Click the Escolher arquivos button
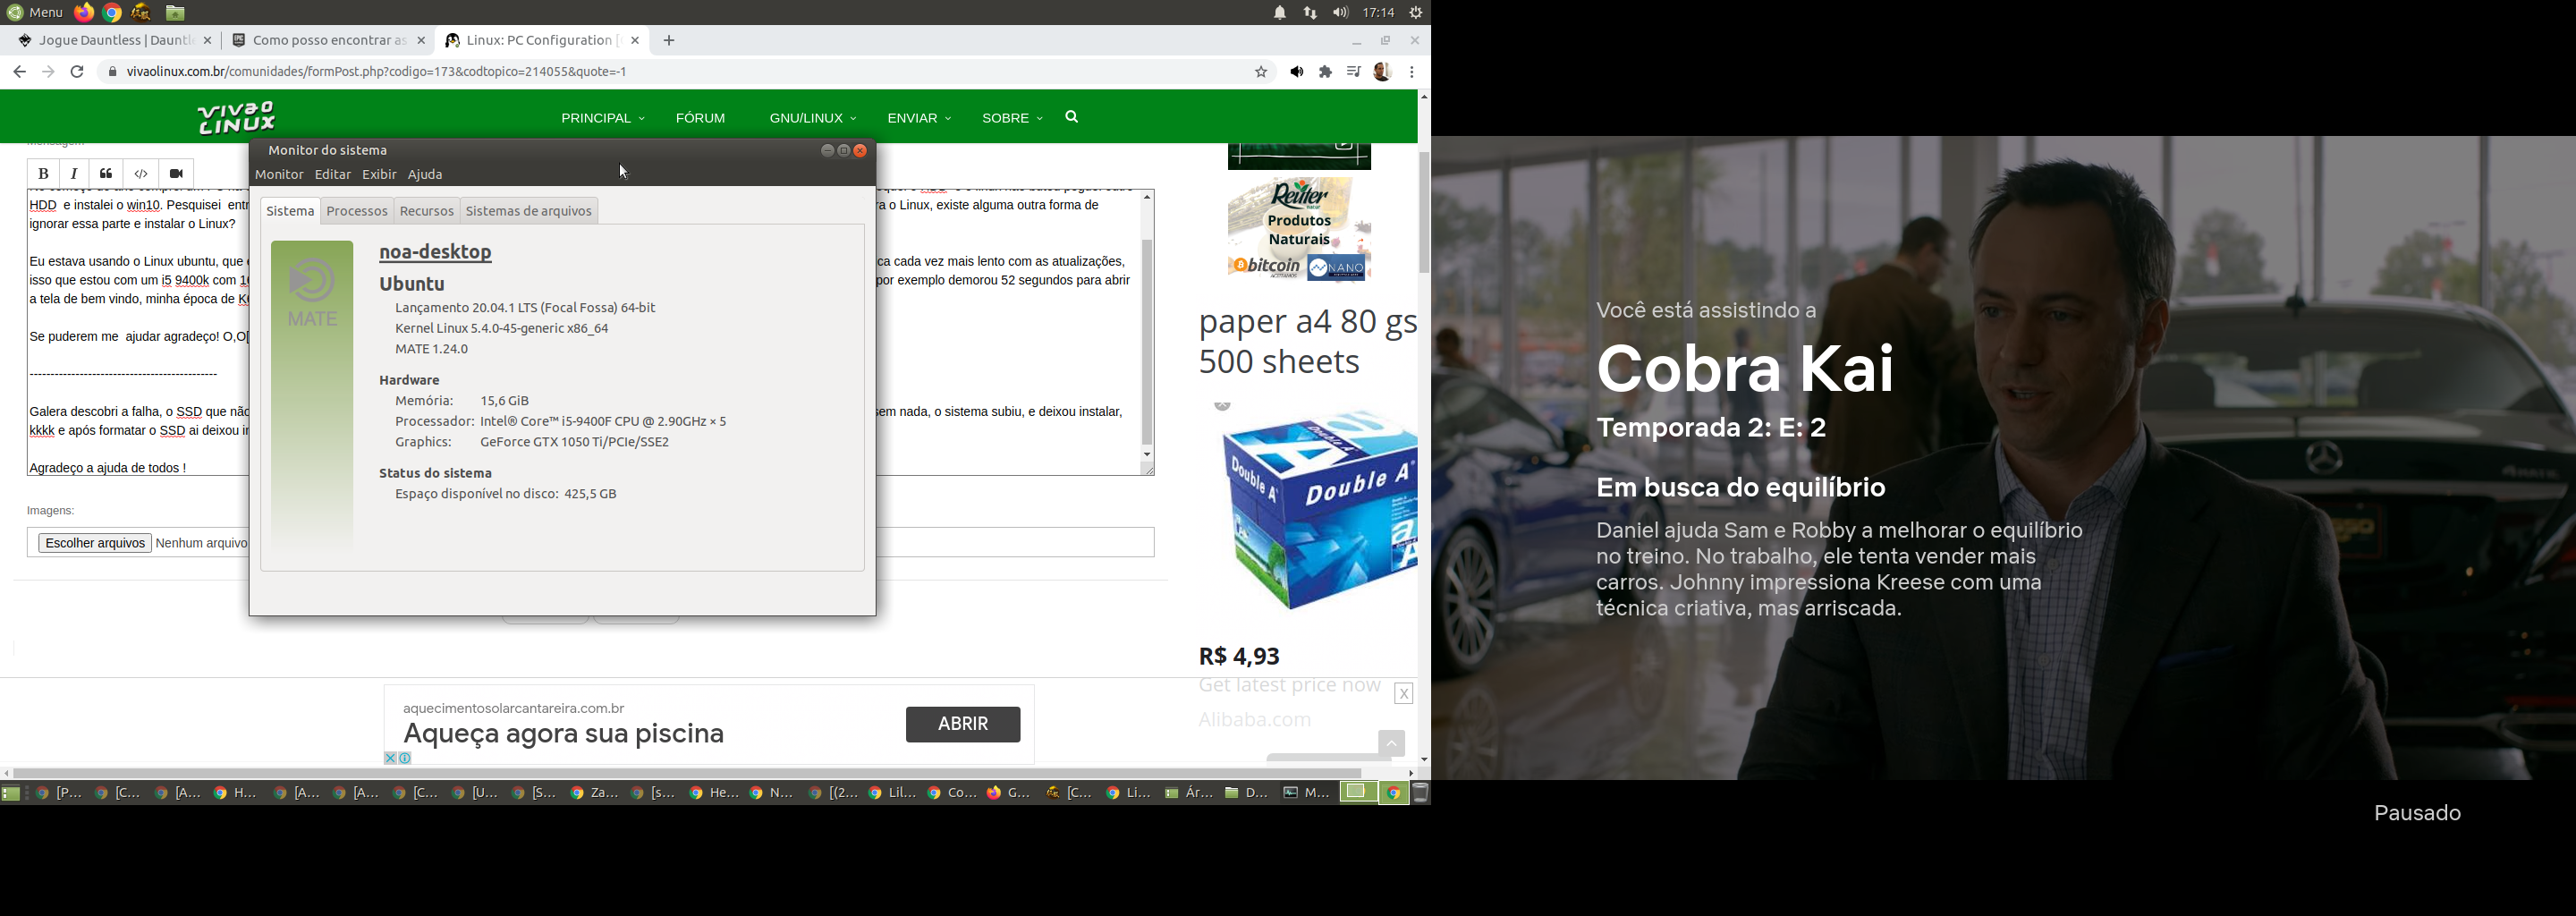 click(x=95, y=543)
